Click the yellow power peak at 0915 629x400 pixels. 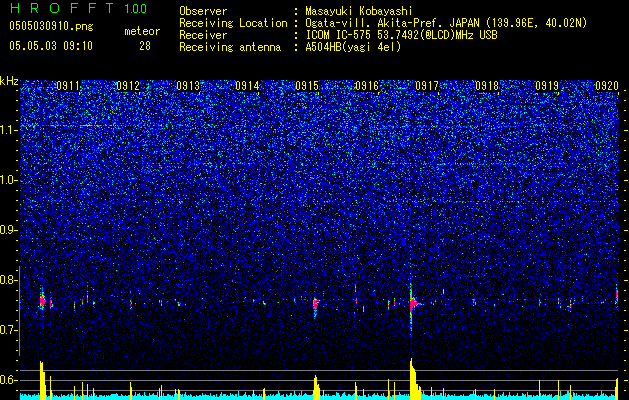[x=317, y=387]
